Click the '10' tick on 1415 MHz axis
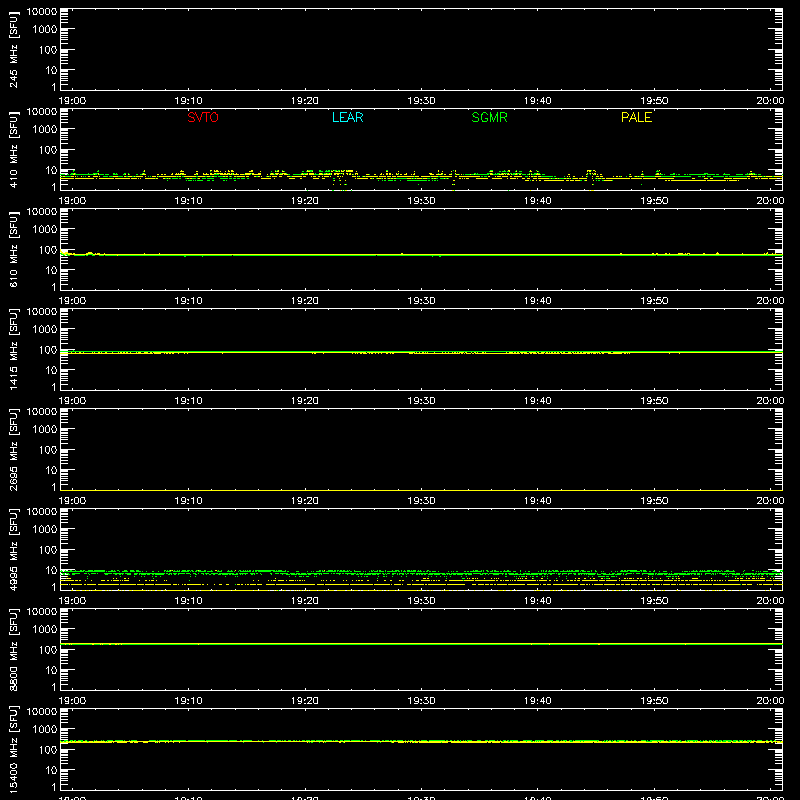The width and height of the screenshot is (800, 800). click(x=51, y=370)
